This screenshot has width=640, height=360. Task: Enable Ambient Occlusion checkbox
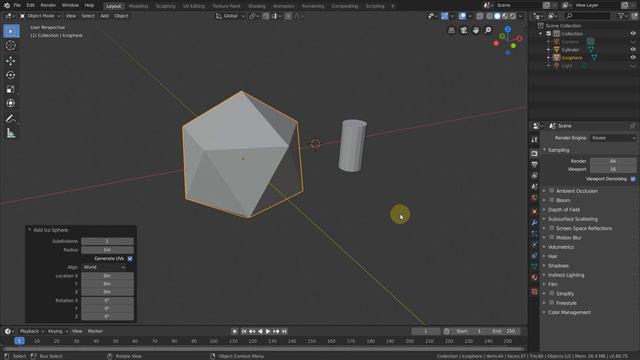(x=552, y=191)
